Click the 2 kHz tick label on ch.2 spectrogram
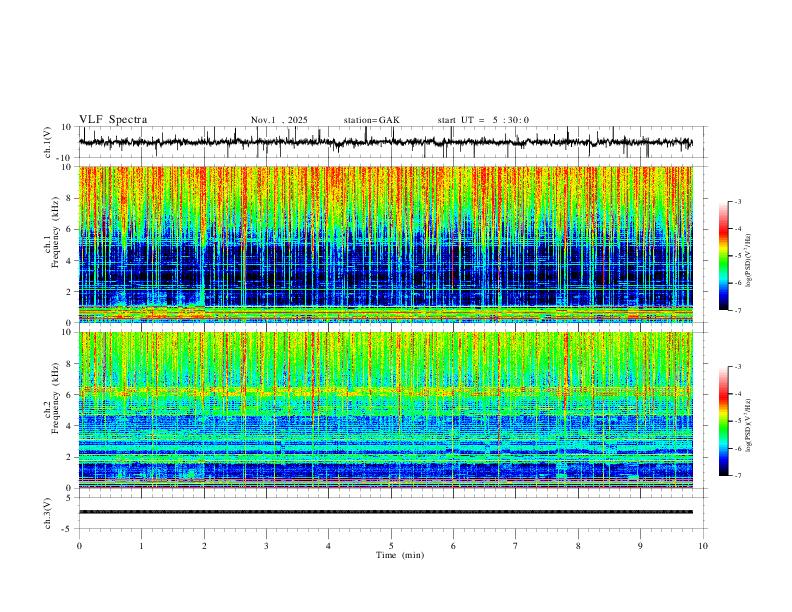This screenshot has width=792, height=612. pos(69,457)
